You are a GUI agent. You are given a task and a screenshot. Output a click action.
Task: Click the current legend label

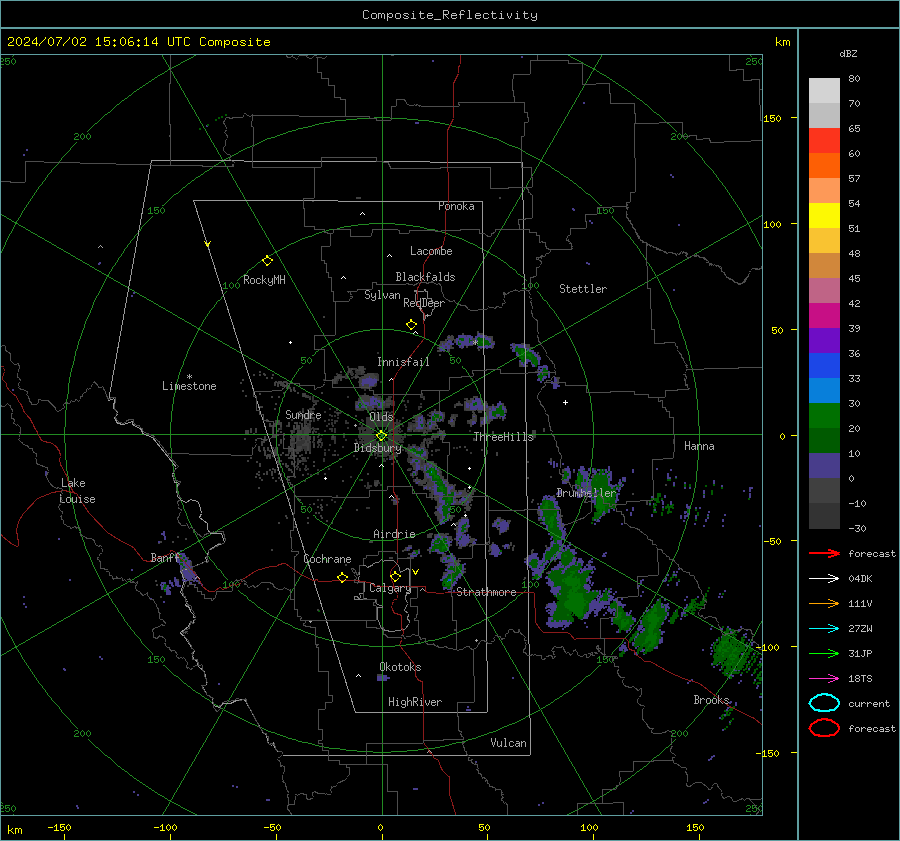(868, 703)
